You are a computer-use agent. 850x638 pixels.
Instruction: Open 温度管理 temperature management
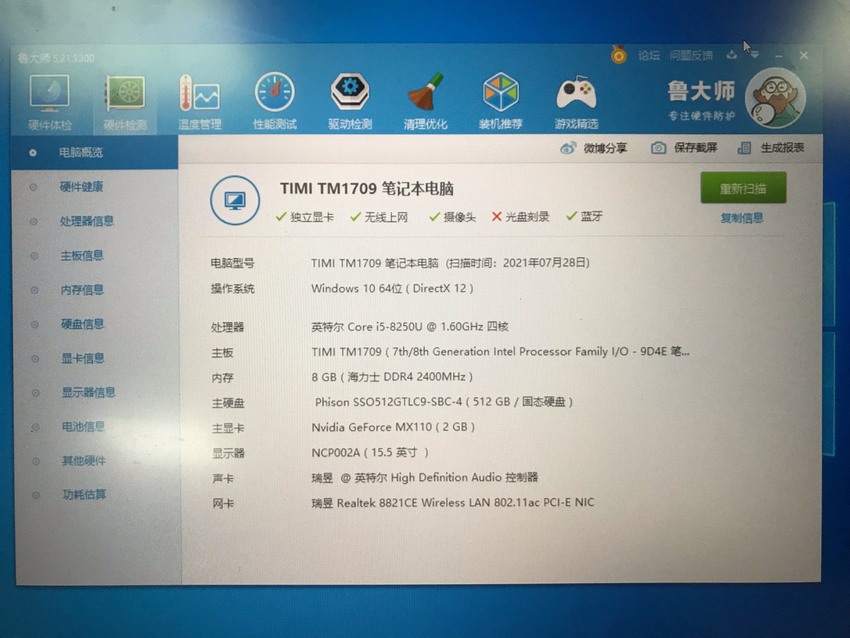tap(199, 102)
